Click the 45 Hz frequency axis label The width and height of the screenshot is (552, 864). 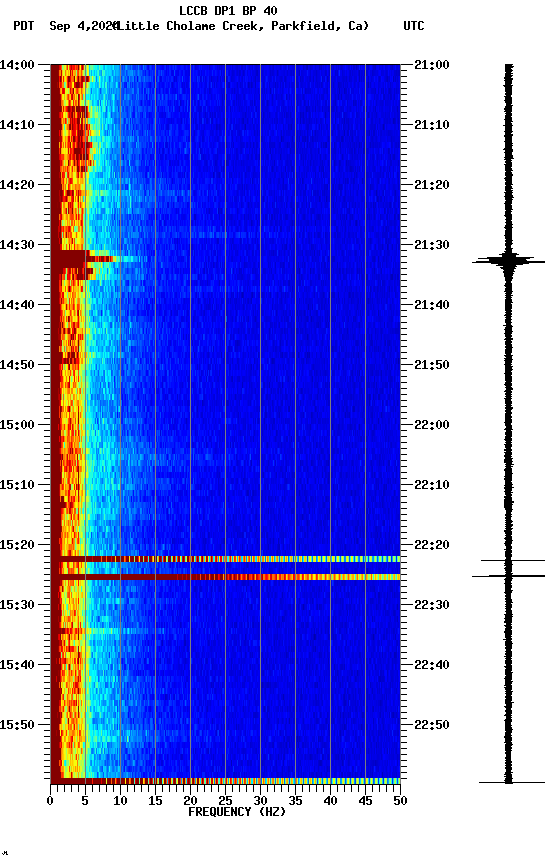click(365, 801)
